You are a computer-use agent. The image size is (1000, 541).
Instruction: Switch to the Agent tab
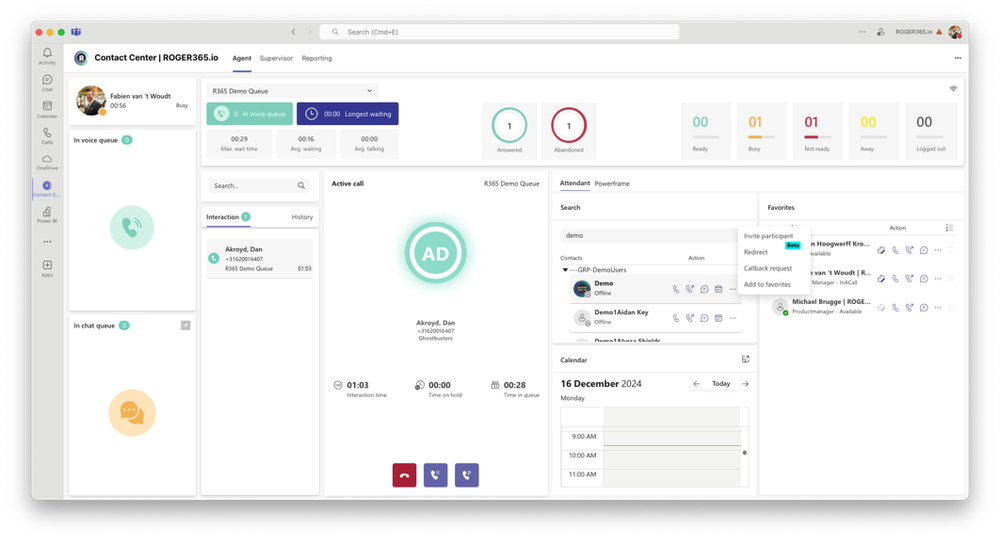242,58
